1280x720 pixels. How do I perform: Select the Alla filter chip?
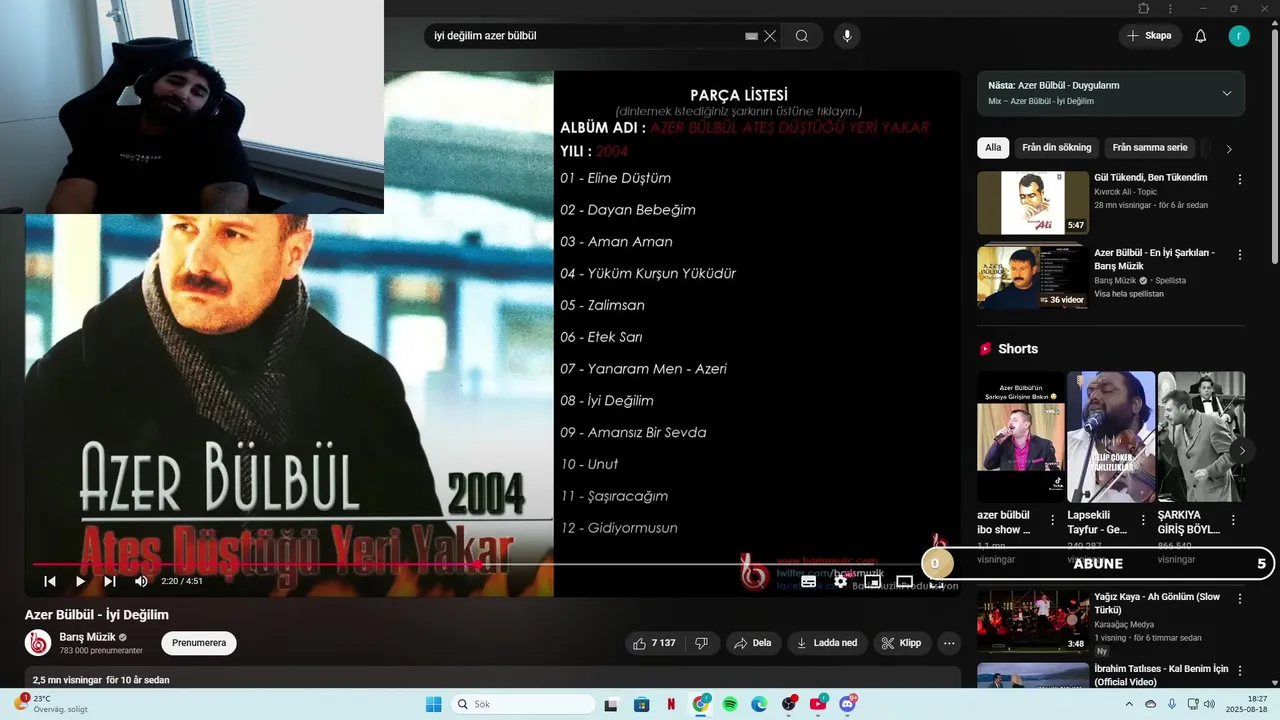tap(993, 148)
